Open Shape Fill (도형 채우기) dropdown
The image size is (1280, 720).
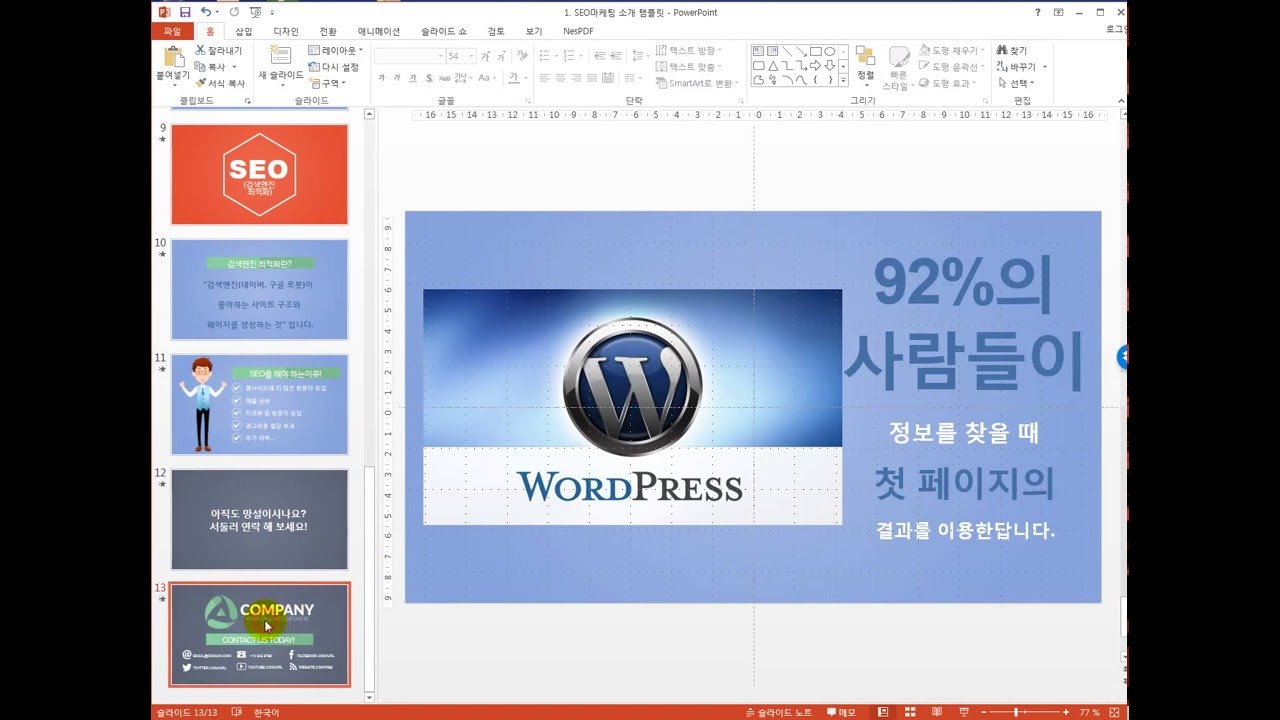click(x=950, y=50)
